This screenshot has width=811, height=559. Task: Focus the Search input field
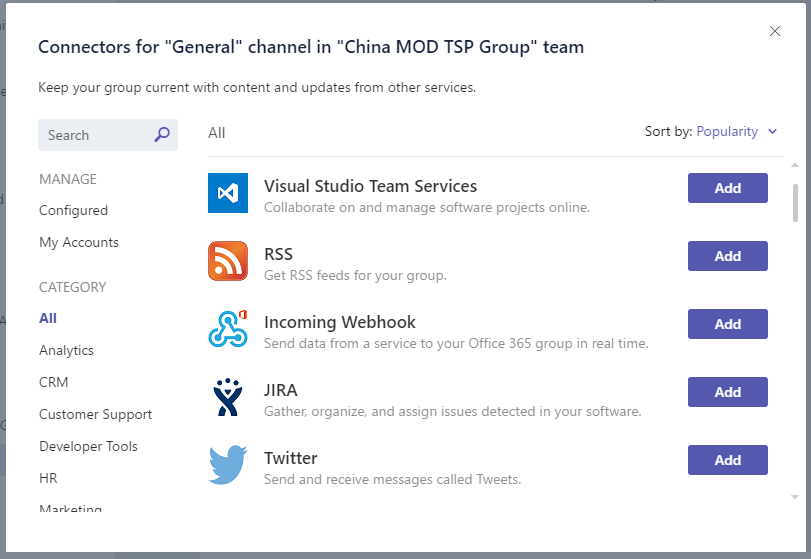(95, 135)
